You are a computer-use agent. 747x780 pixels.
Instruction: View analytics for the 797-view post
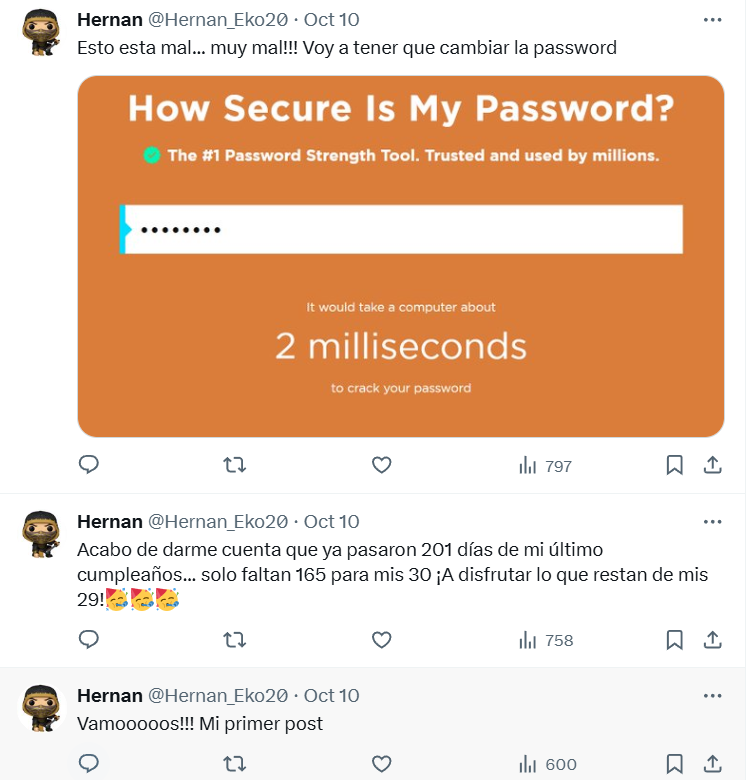click(x=546, y=466)
